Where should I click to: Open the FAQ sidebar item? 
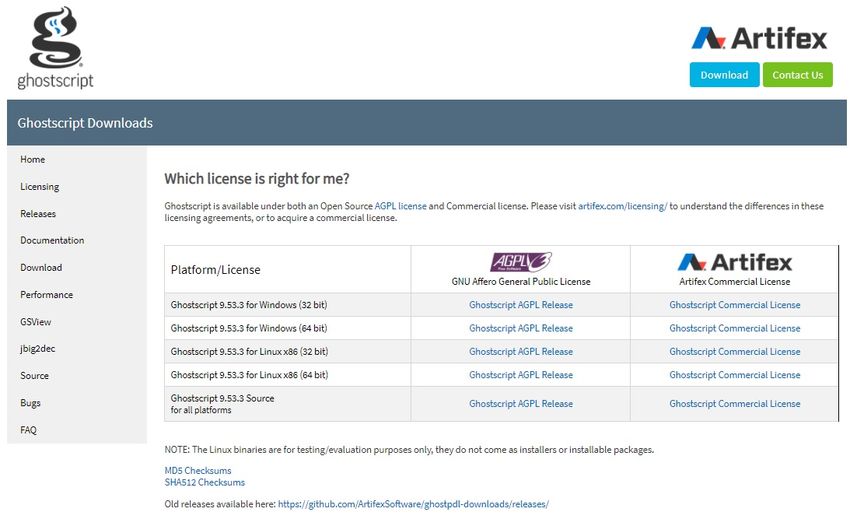29,430
